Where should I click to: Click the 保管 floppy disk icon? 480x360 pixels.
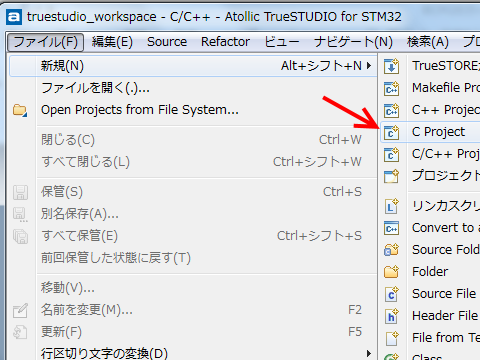[x=20, y=192]
